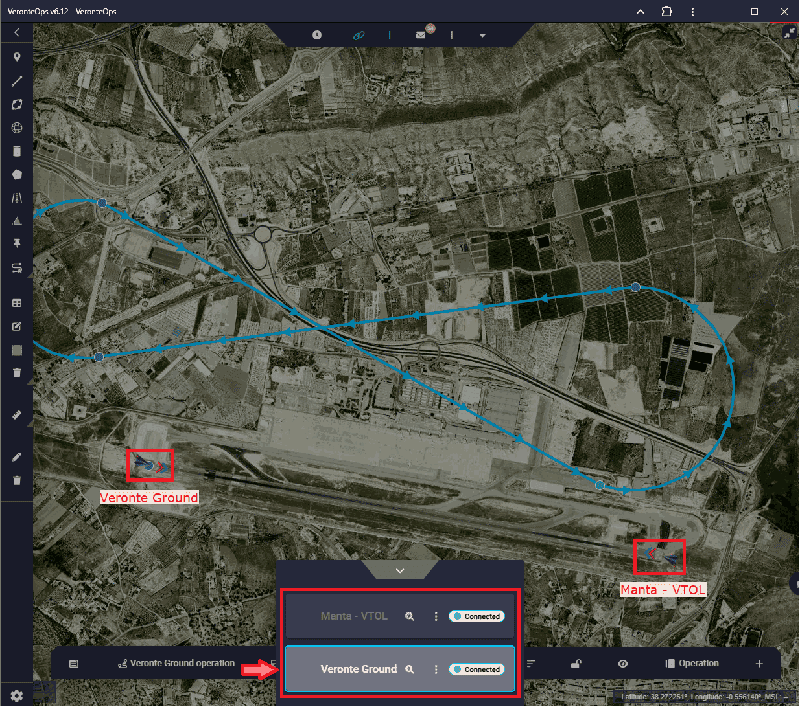799x706 pixels.
Task: Select the globe sphere tool
Action: (17, 127)
